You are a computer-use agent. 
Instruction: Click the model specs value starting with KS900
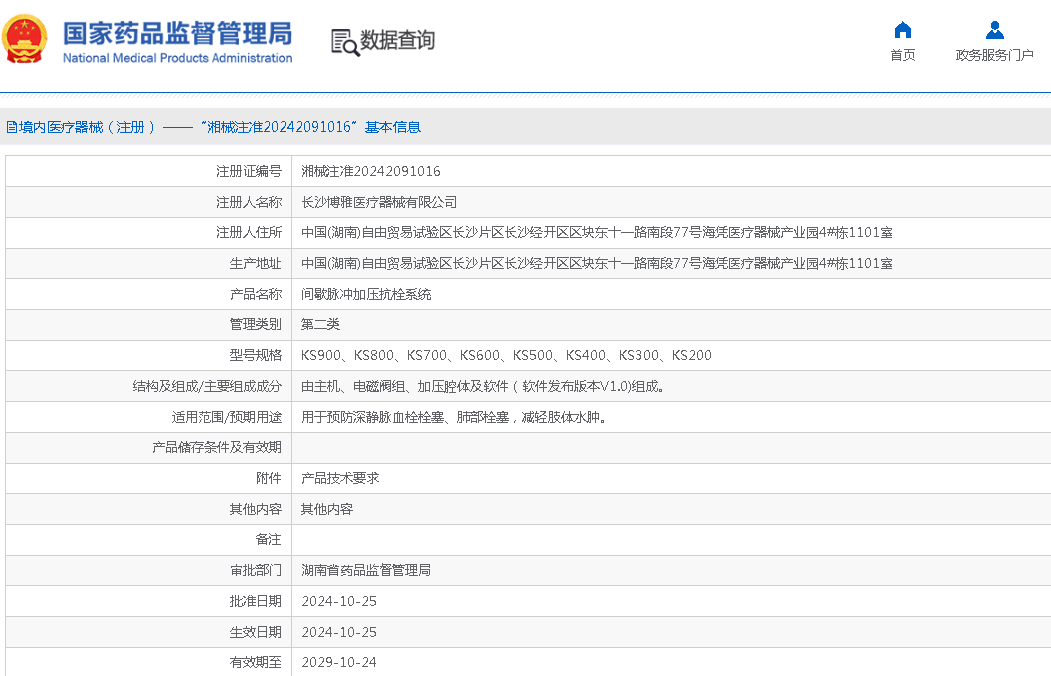(x=506, y=355)
